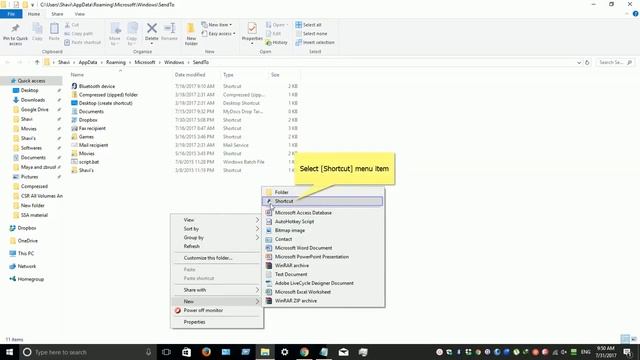Select Folder from New submenu

pyautogui.click(x=323, y=192)
